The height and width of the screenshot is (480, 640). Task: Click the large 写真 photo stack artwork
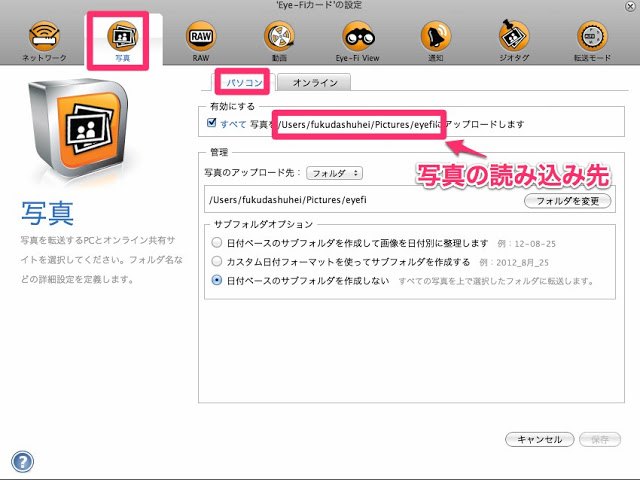[79, 129]
